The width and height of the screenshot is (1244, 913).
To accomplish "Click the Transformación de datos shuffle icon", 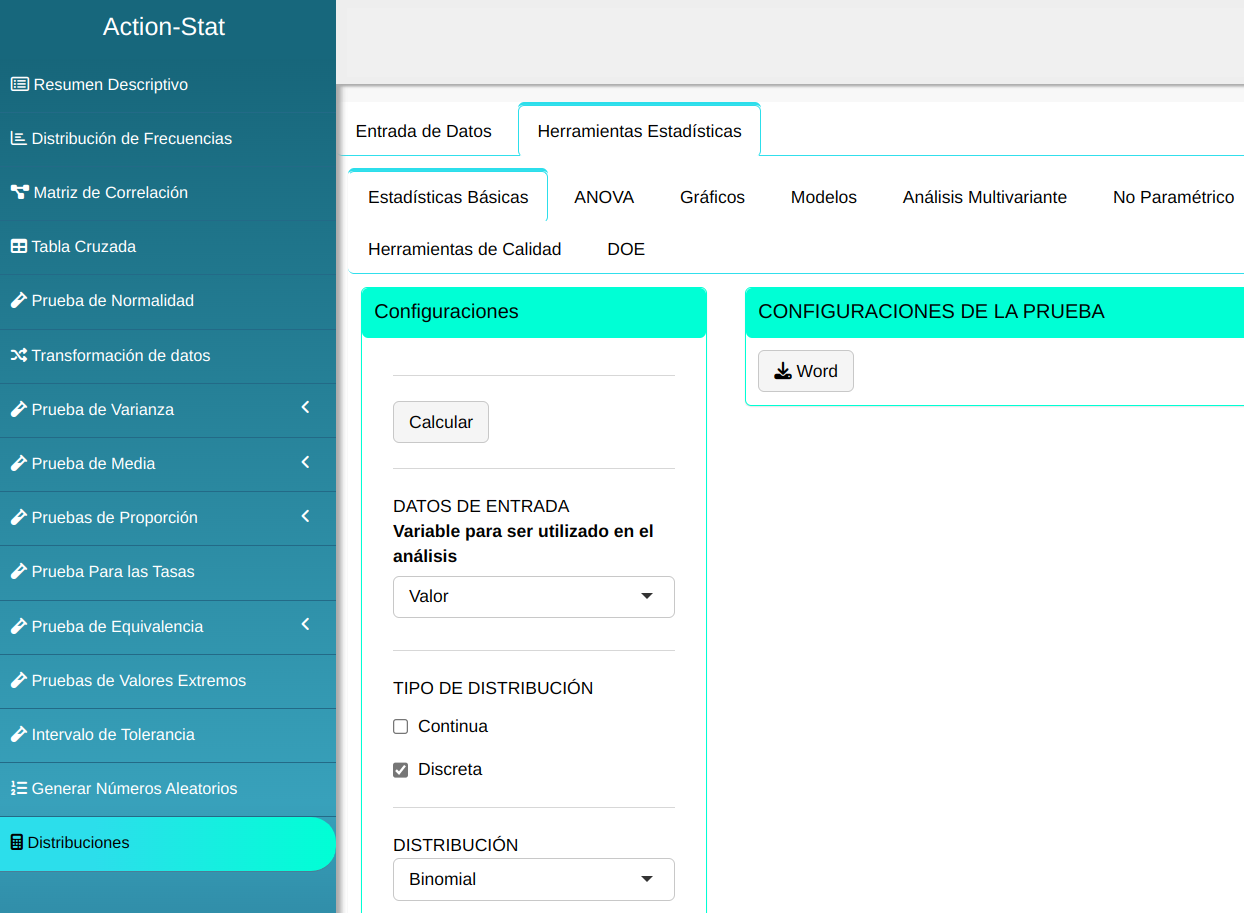I will 18,356.
